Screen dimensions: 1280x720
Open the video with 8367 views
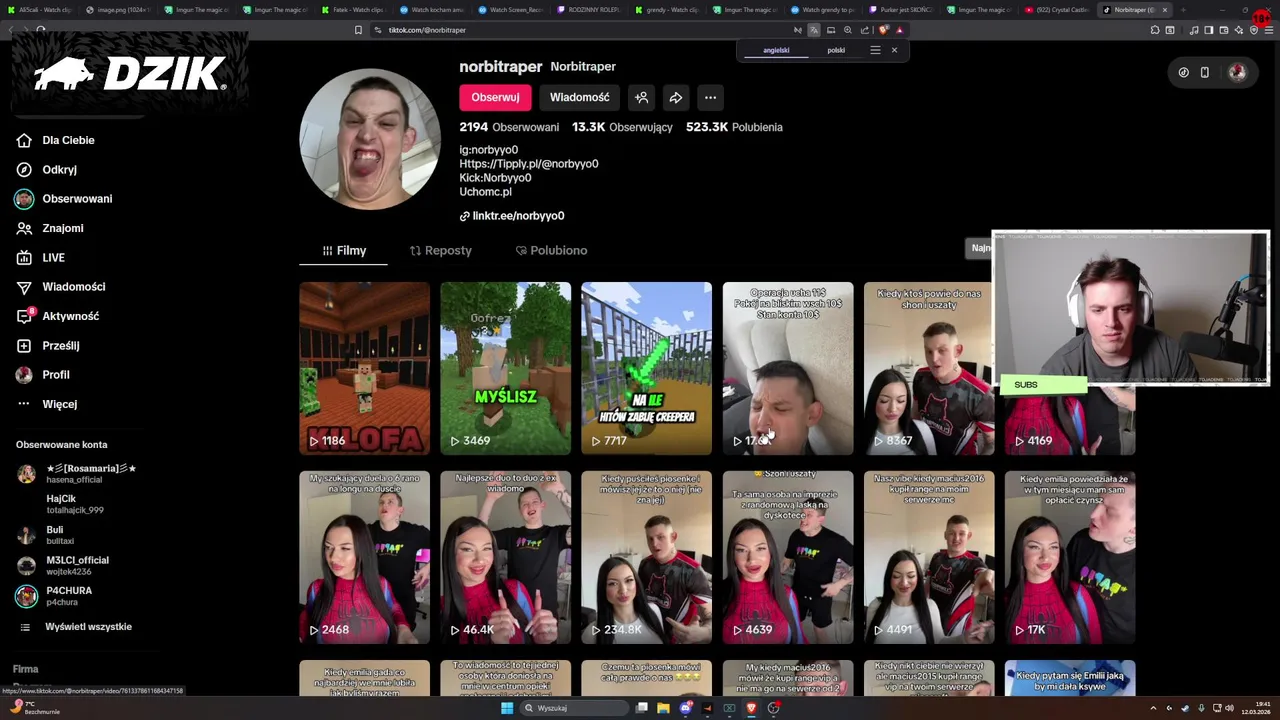pyautogui.click(x=929, y=368)
